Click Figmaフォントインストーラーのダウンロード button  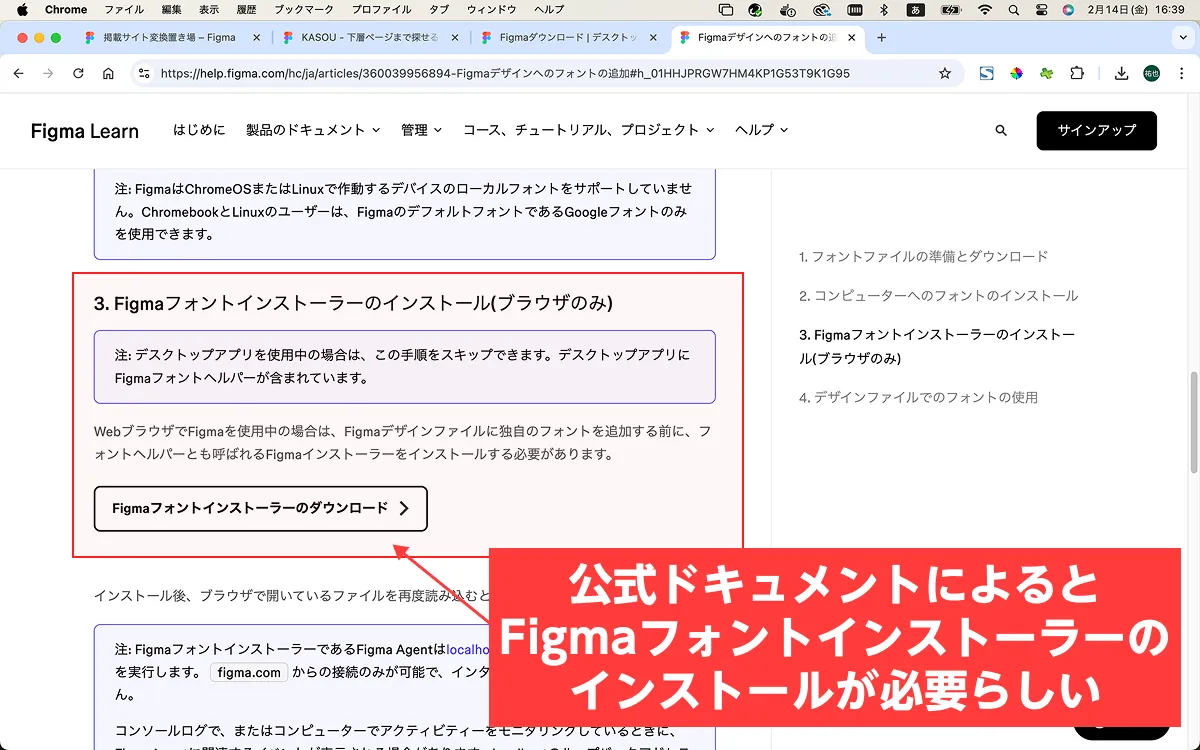point(260,508)
